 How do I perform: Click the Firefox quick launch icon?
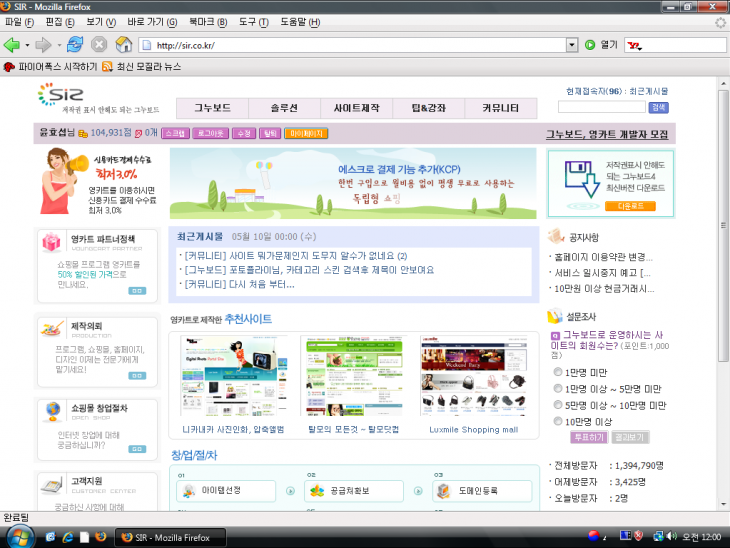[x=100, y=537]
